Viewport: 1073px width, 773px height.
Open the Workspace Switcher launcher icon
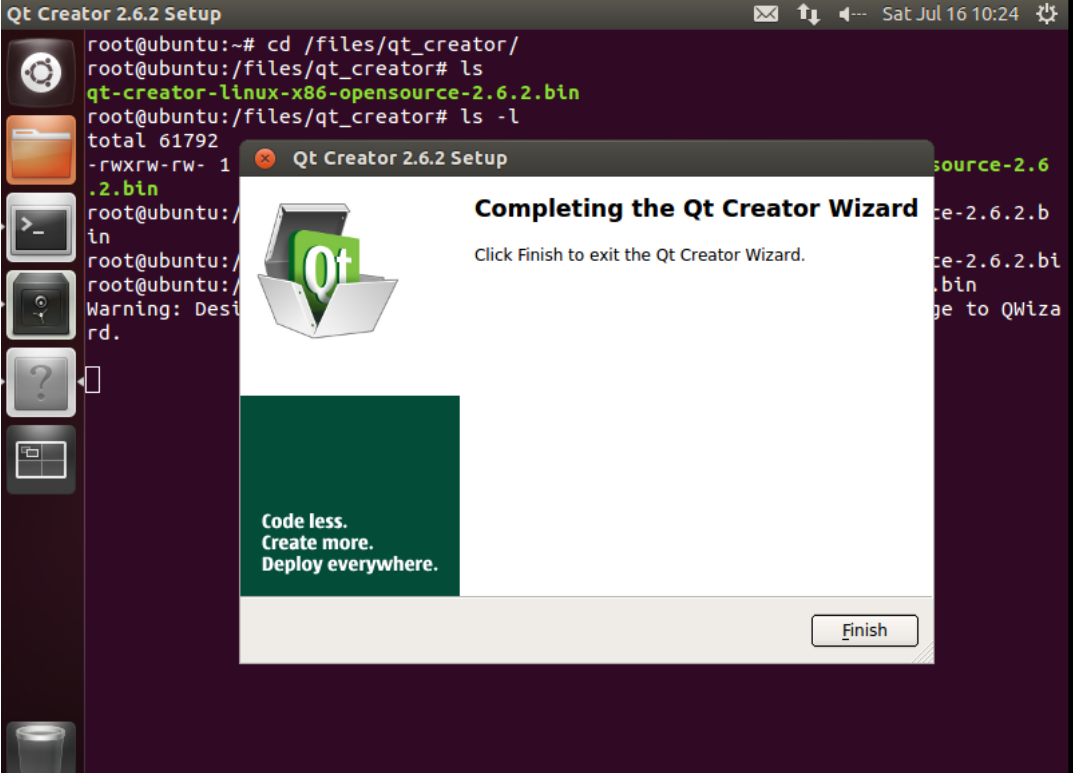click(41, 459)
